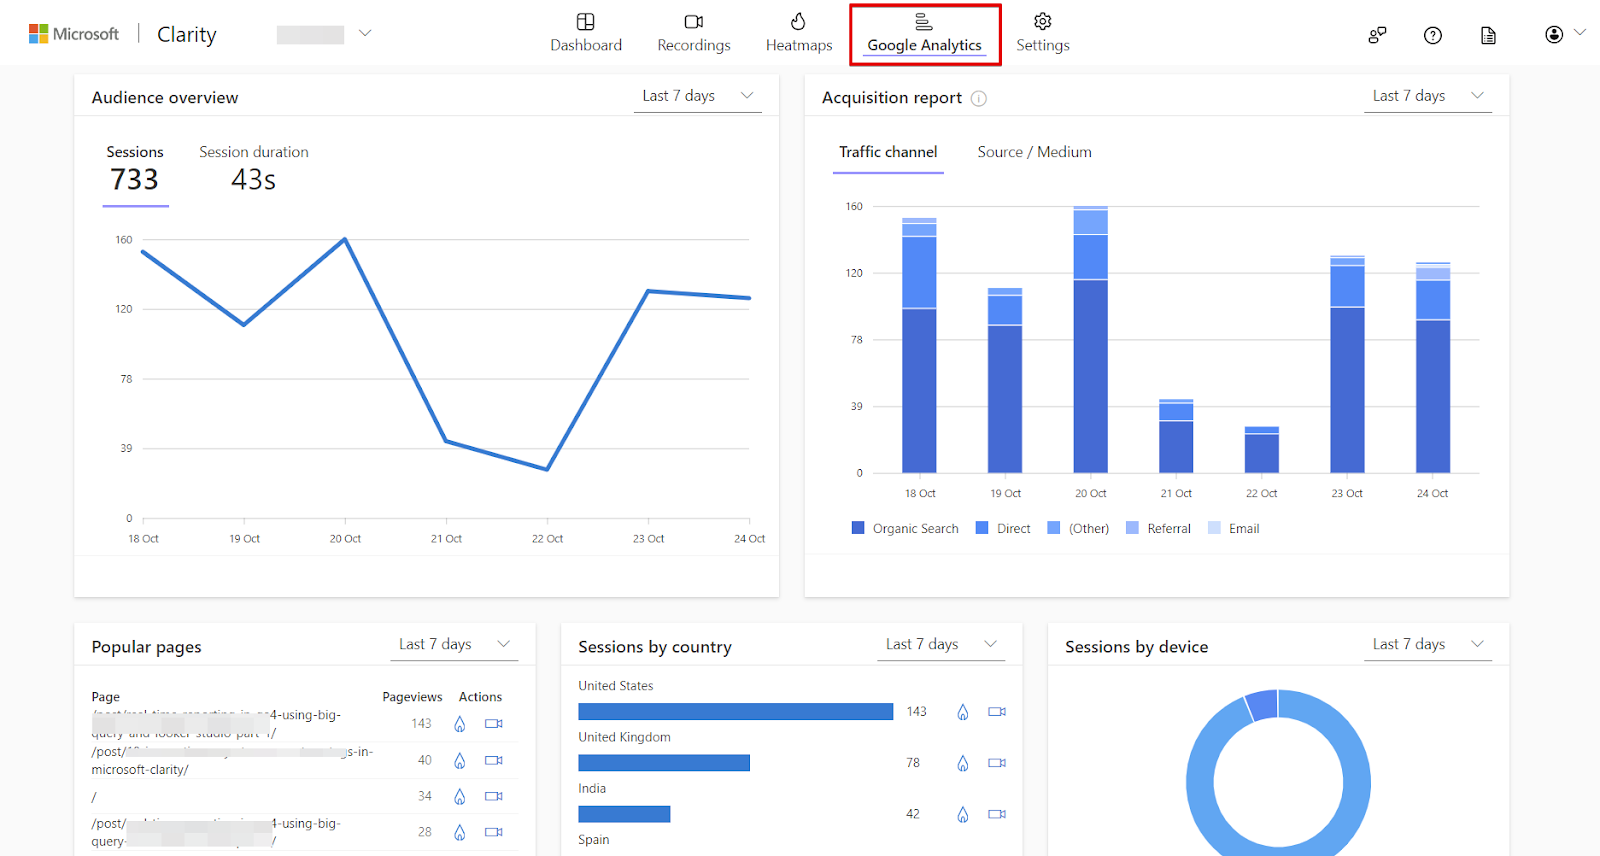
Task: Open recordings for United Kingdom sessions
Action: tap(997, 763)
